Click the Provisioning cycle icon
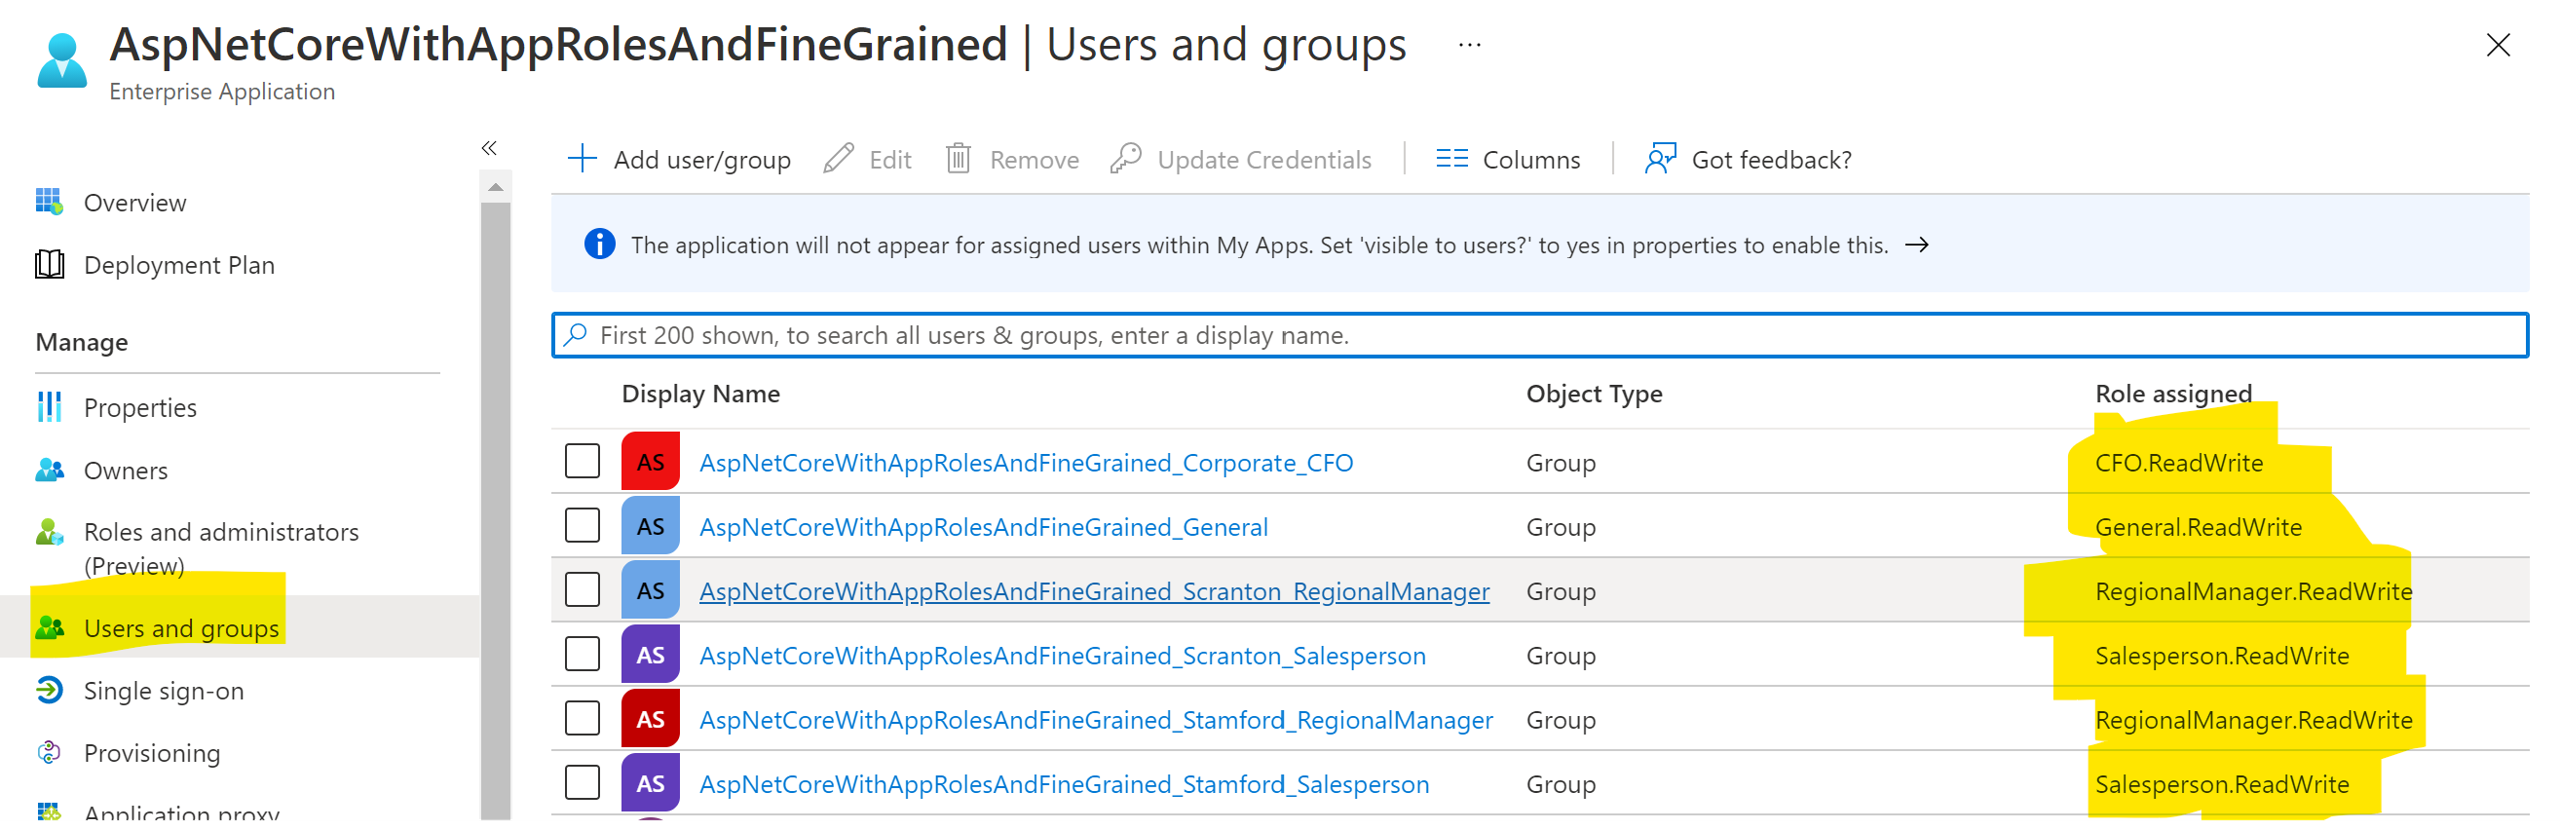Viewport: 2560px width, 830px height. 49,752
